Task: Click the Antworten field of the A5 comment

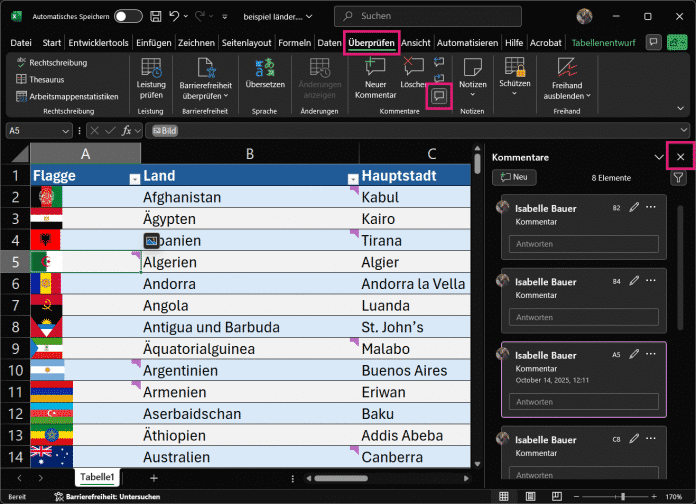Action: pyautogui.click(x=584, y=401)
